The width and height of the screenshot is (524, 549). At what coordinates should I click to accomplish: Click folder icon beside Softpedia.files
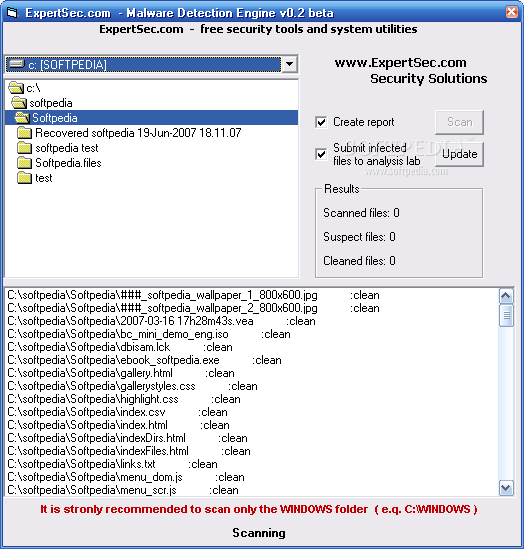tap(25, 163)
